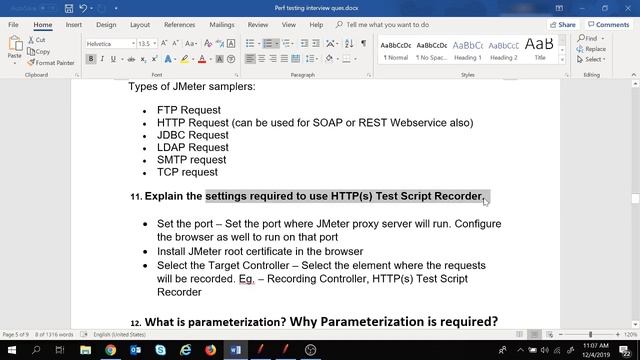640x360 pixels.
Task: Click Replace in Editing group
Action: [591, 49]
